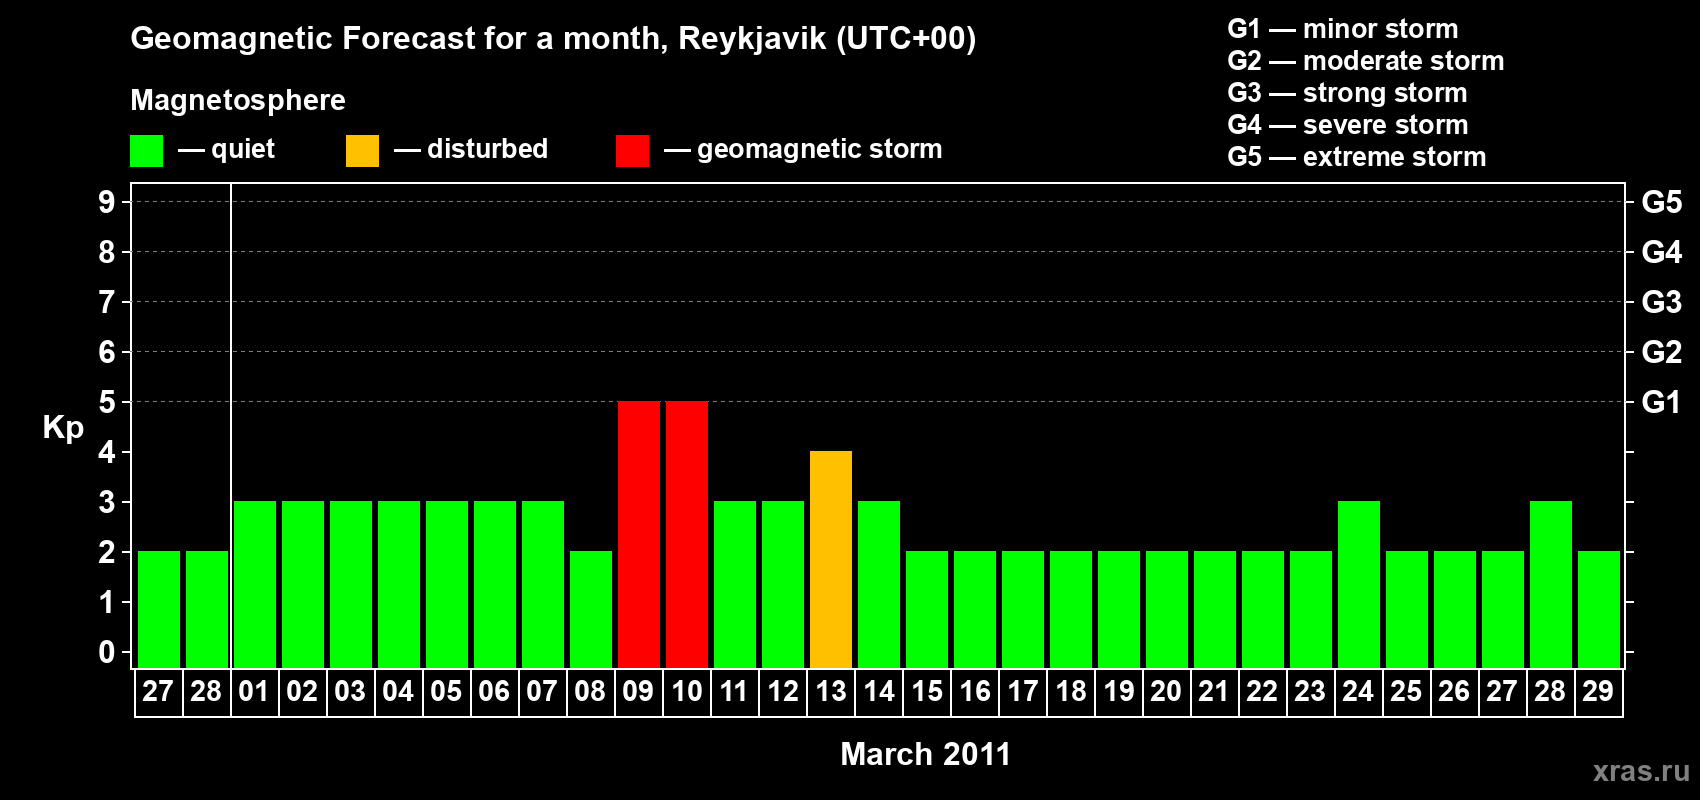The height and width of the screenshot is (800, 1700).
Task: Click the G3 label on right axis
Action: point(1661,302)
